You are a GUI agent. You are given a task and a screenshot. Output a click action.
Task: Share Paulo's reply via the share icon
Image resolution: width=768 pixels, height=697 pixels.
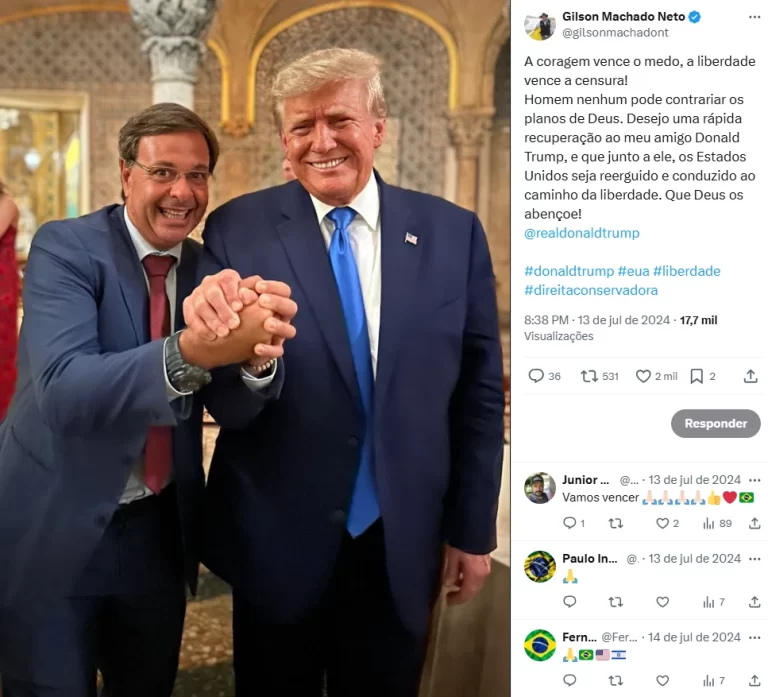pos(754,601)
